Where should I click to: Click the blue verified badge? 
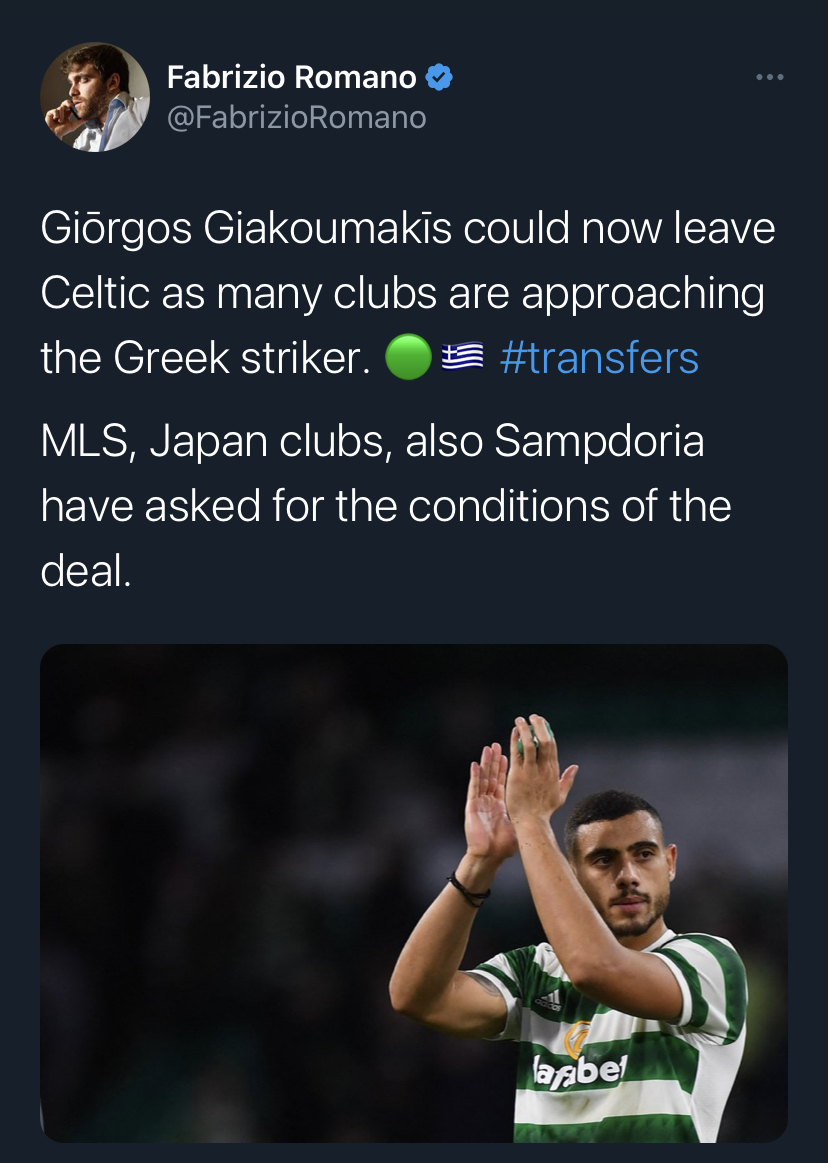(x=438, y=77)
